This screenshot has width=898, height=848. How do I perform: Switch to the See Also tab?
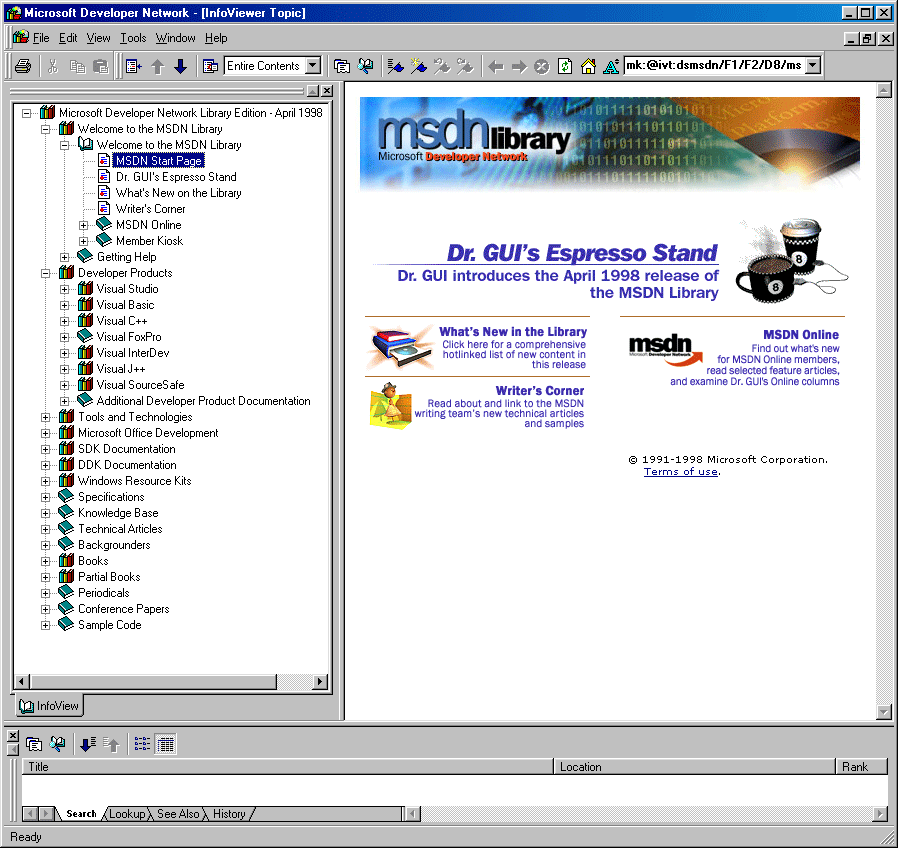pos(178,814)
